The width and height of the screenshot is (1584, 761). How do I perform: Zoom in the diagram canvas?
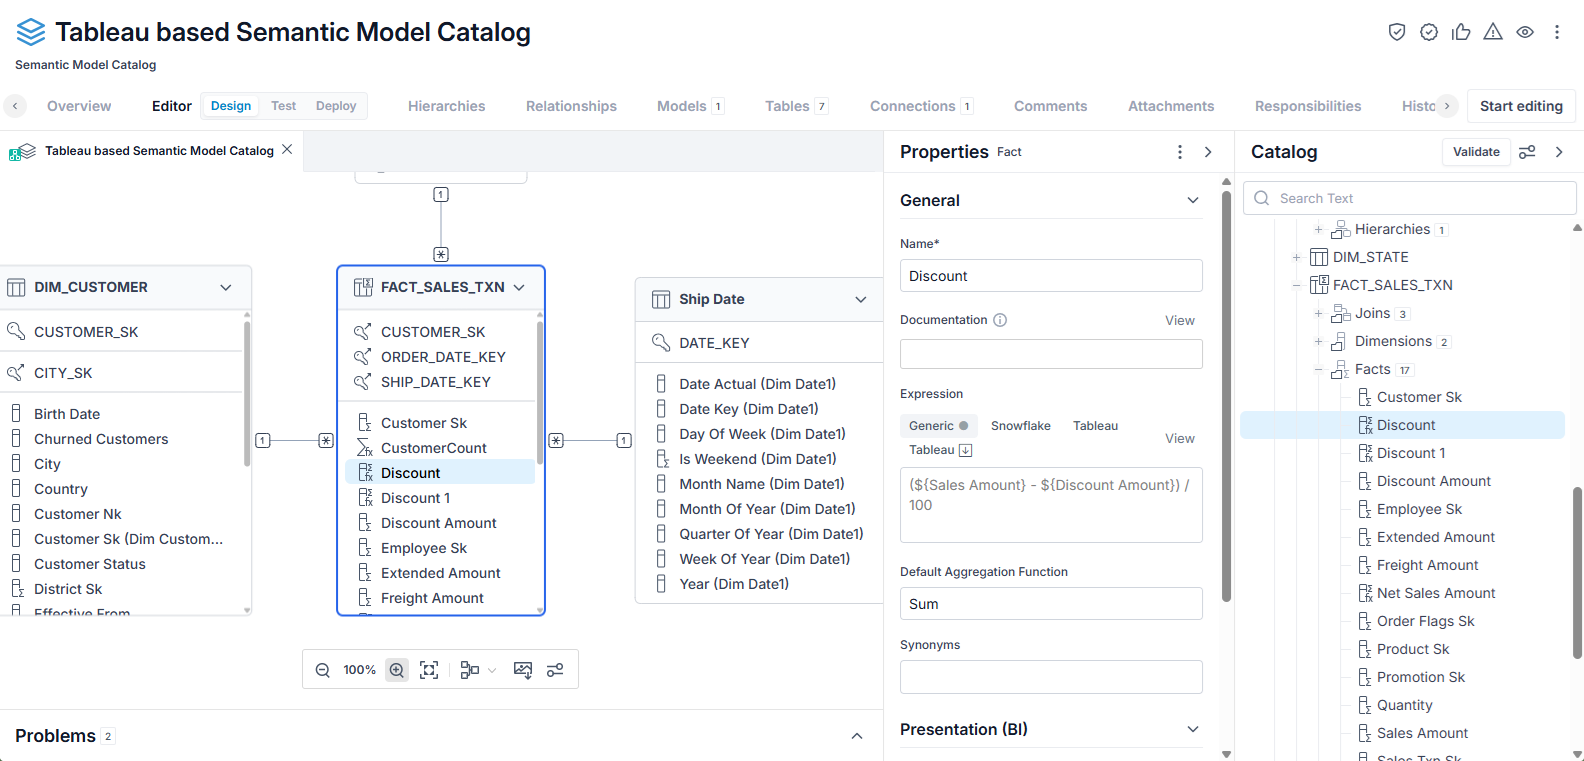coord(397,670)
